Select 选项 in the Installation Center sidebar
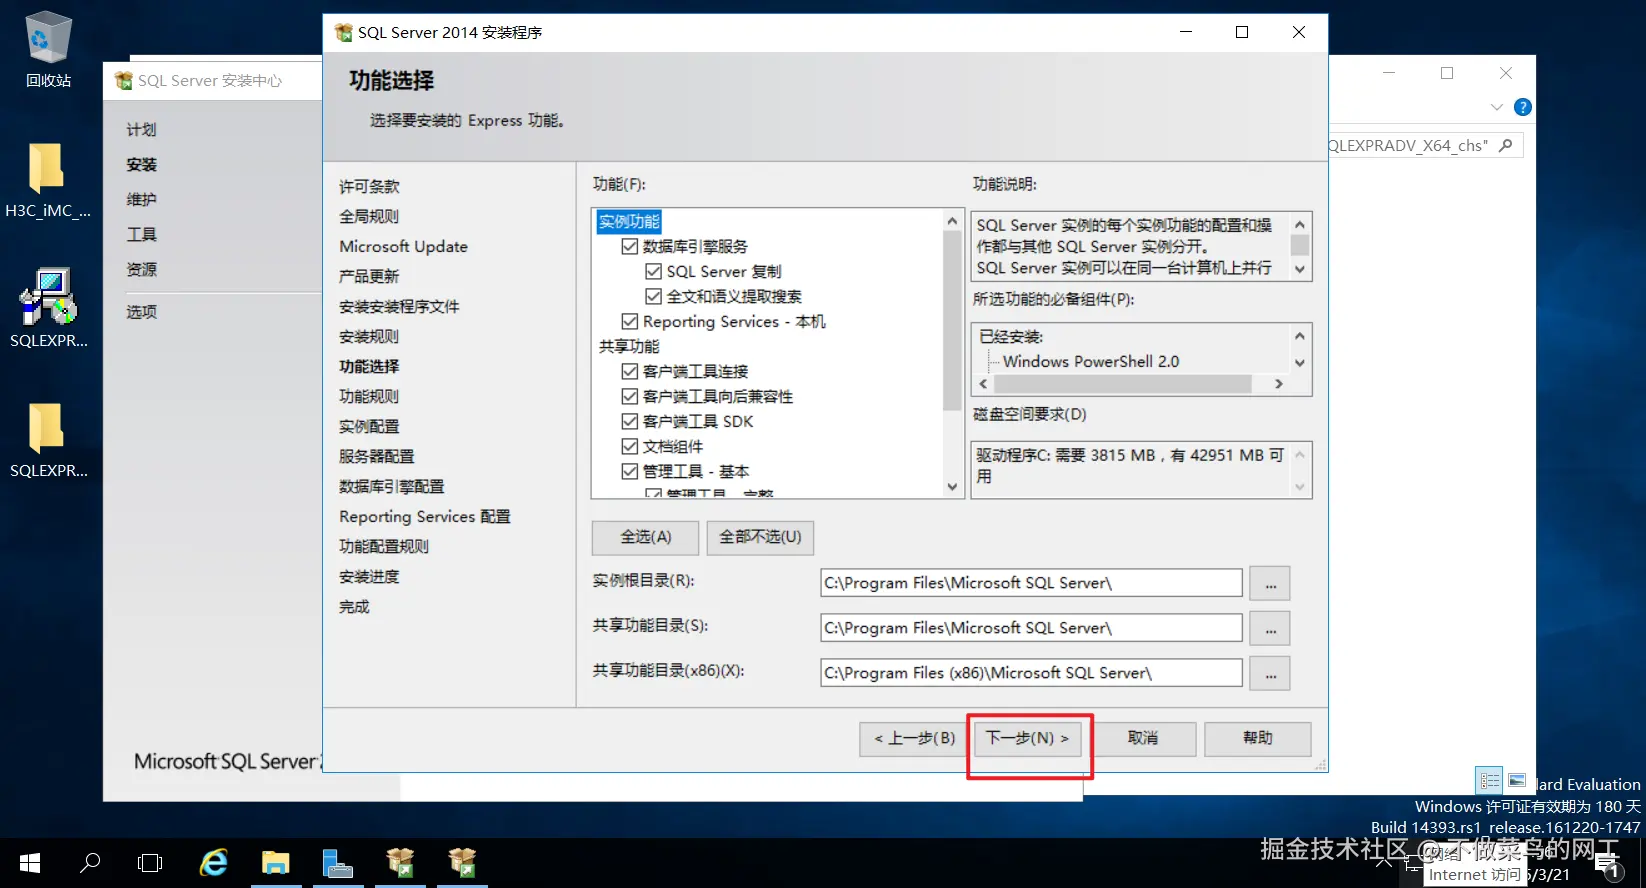1646x888 pixels. click(x=141, y=311)
